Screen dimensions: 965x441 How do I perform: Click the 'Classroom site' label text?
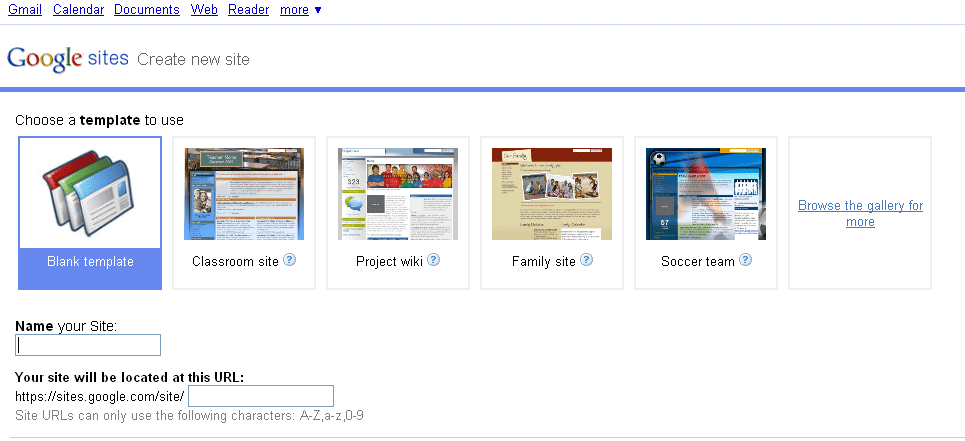pos(235,261)
